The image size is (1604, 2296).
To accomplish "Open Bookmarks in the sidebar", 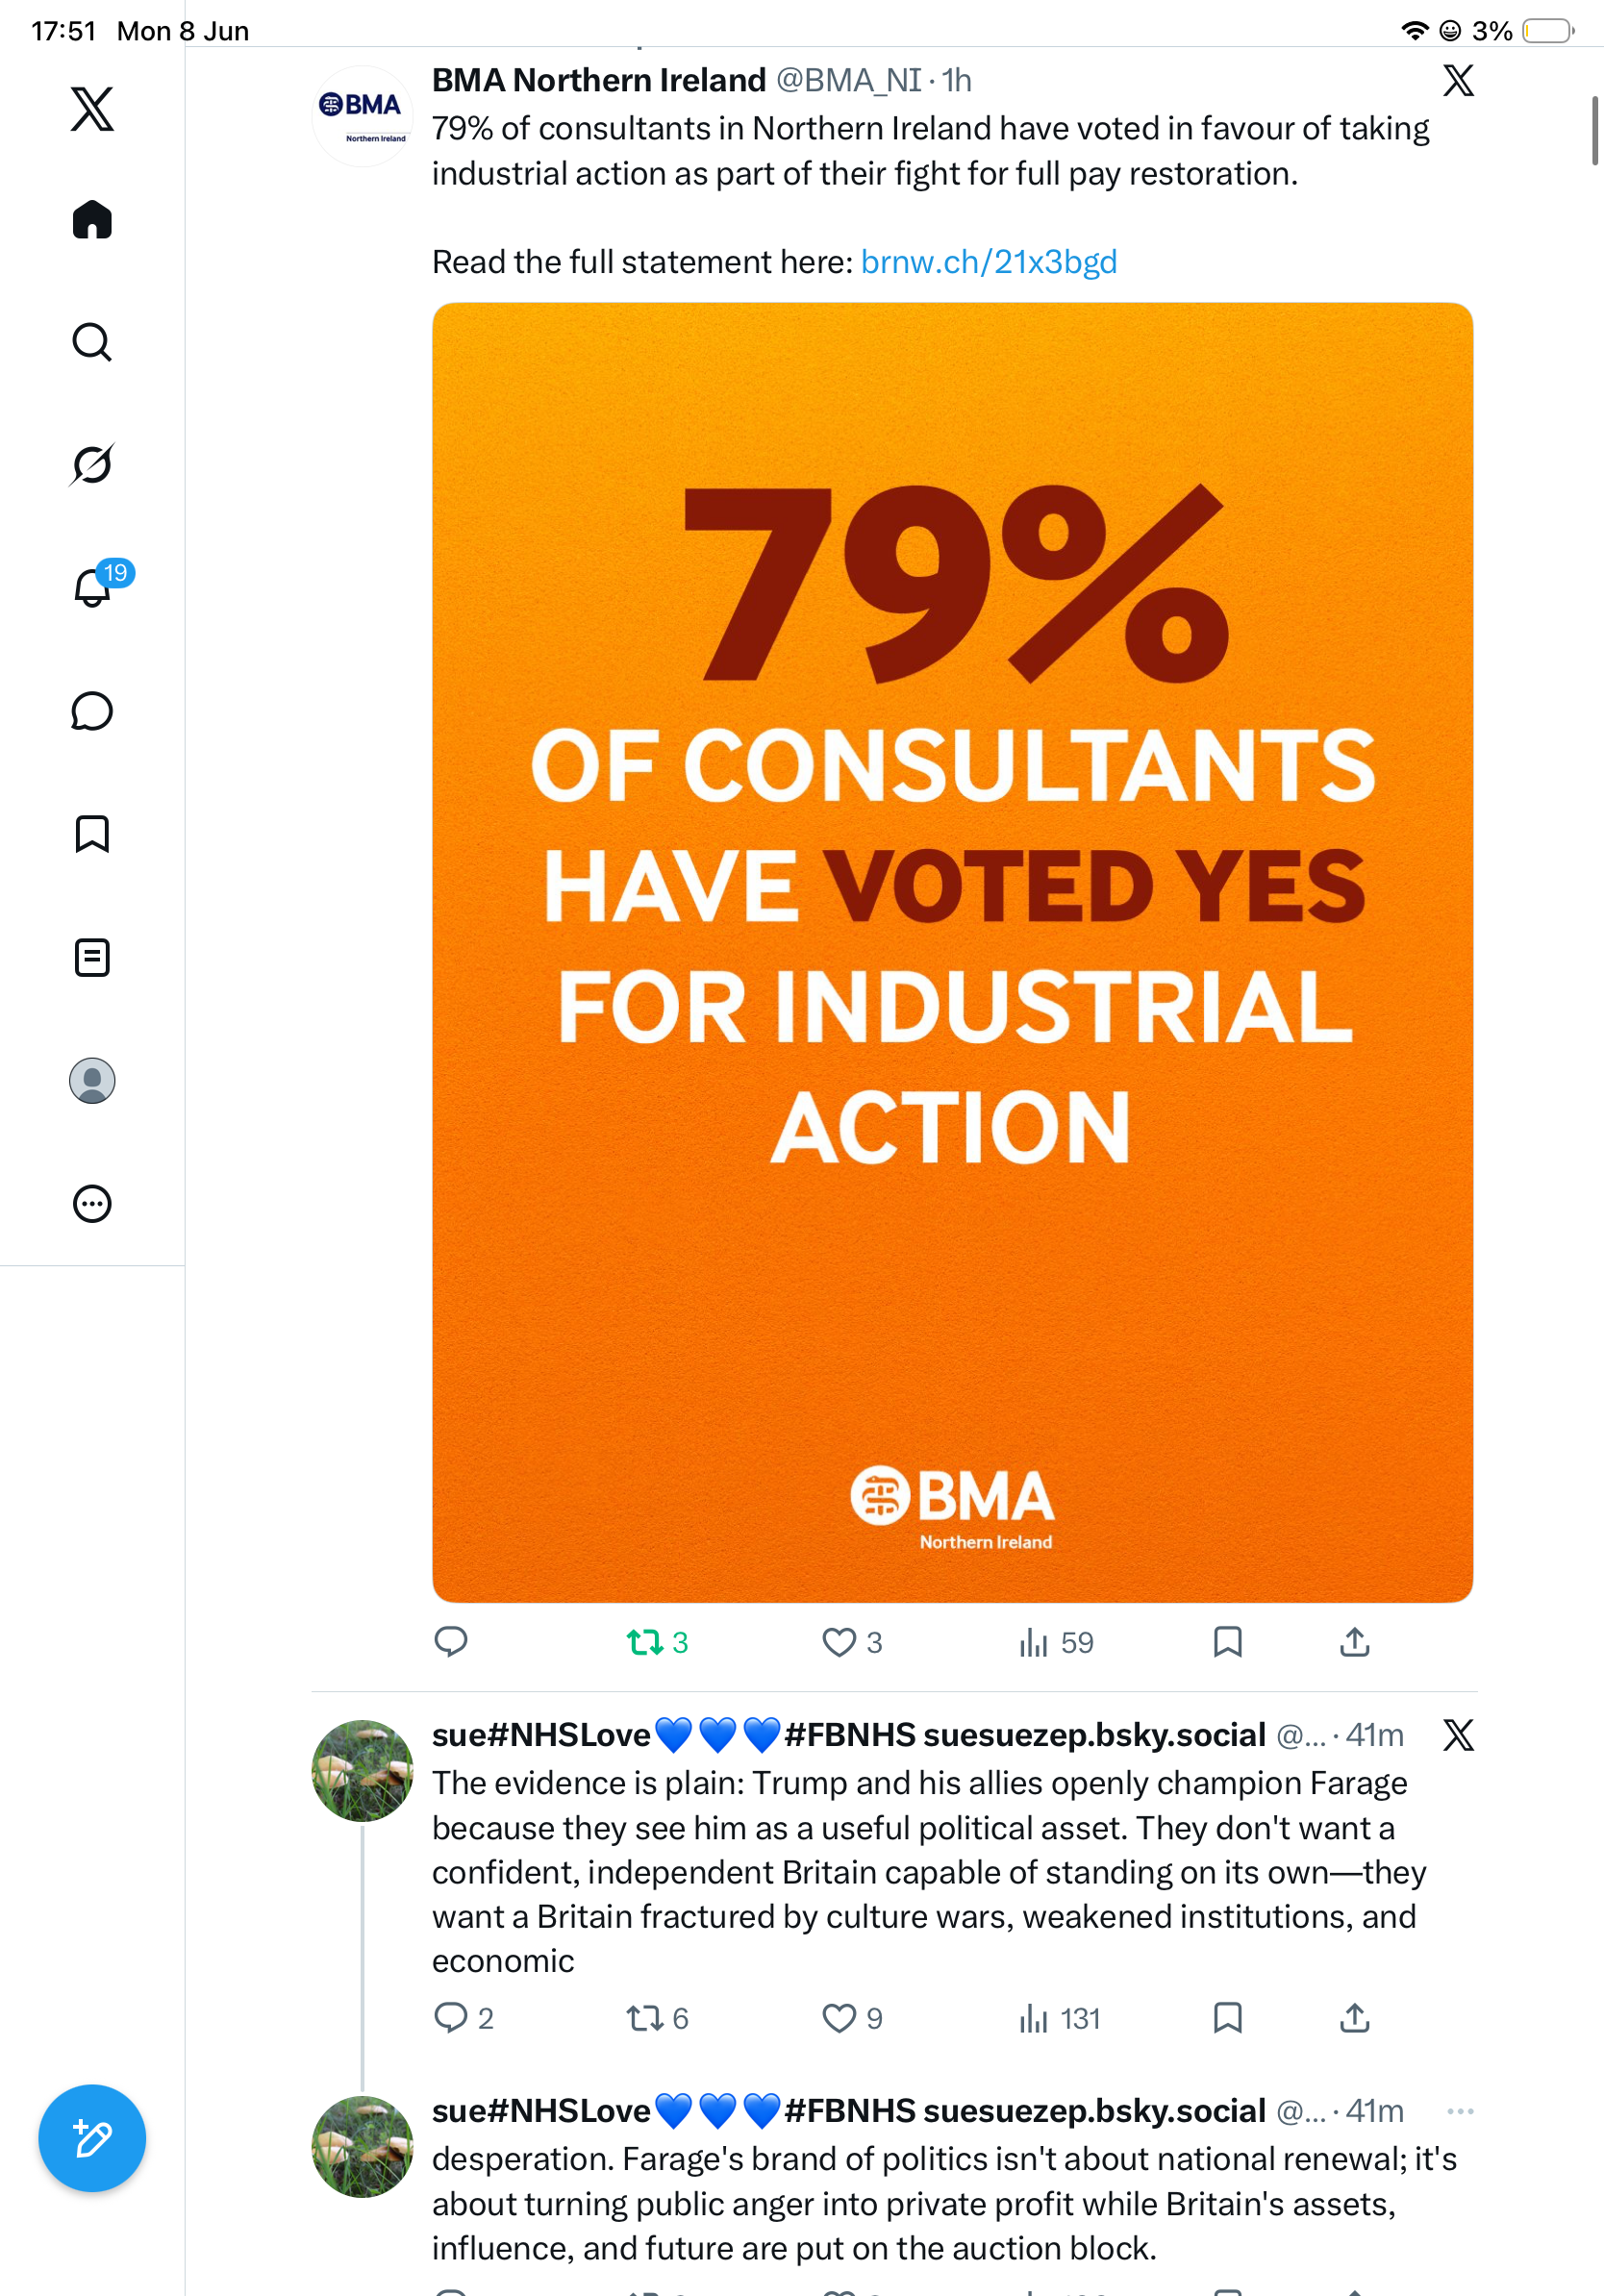I will pyautogui.click(x=92, y=834).
